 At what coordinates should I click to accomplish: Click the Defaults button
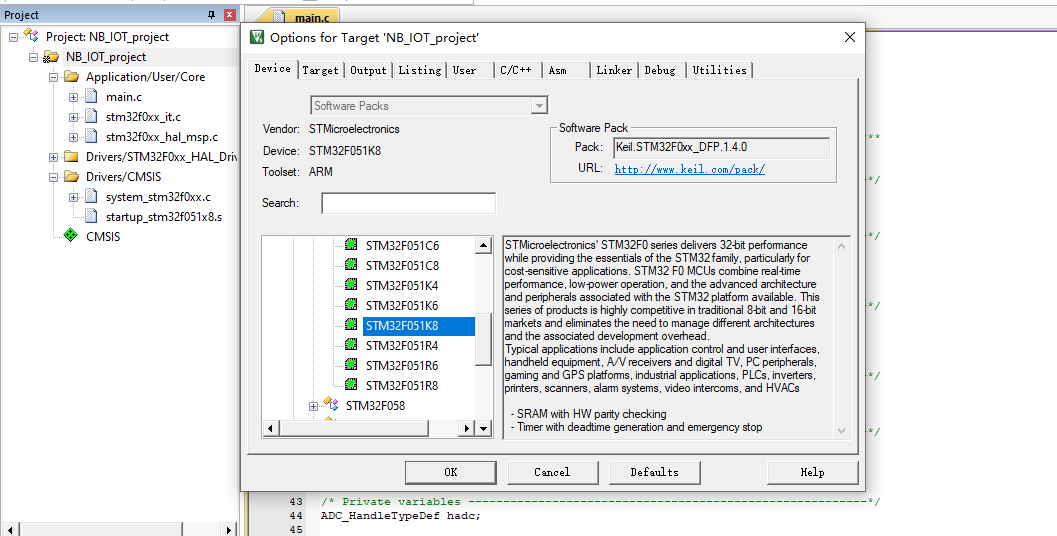tap(655, 472)
